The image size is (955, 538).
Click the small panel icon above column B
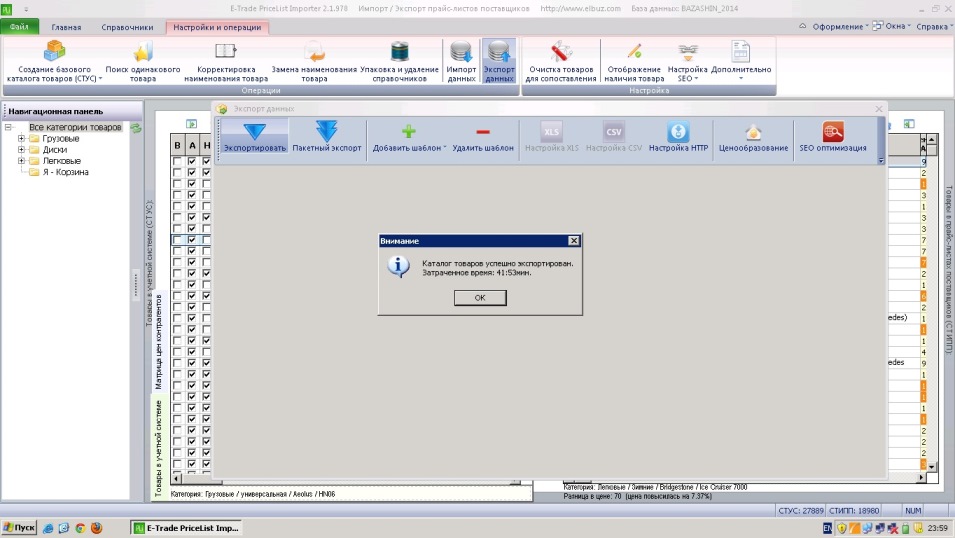click(x=191, y=124)
